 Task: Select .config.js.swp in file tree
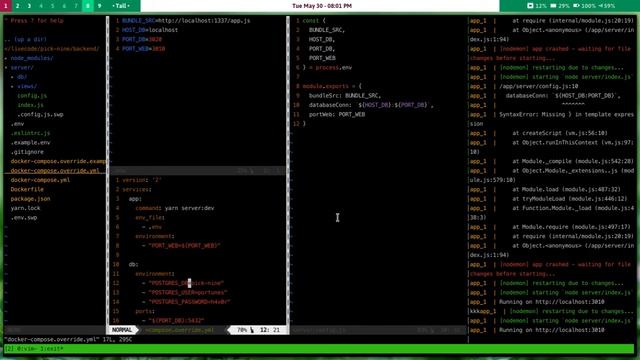(40, 114)
